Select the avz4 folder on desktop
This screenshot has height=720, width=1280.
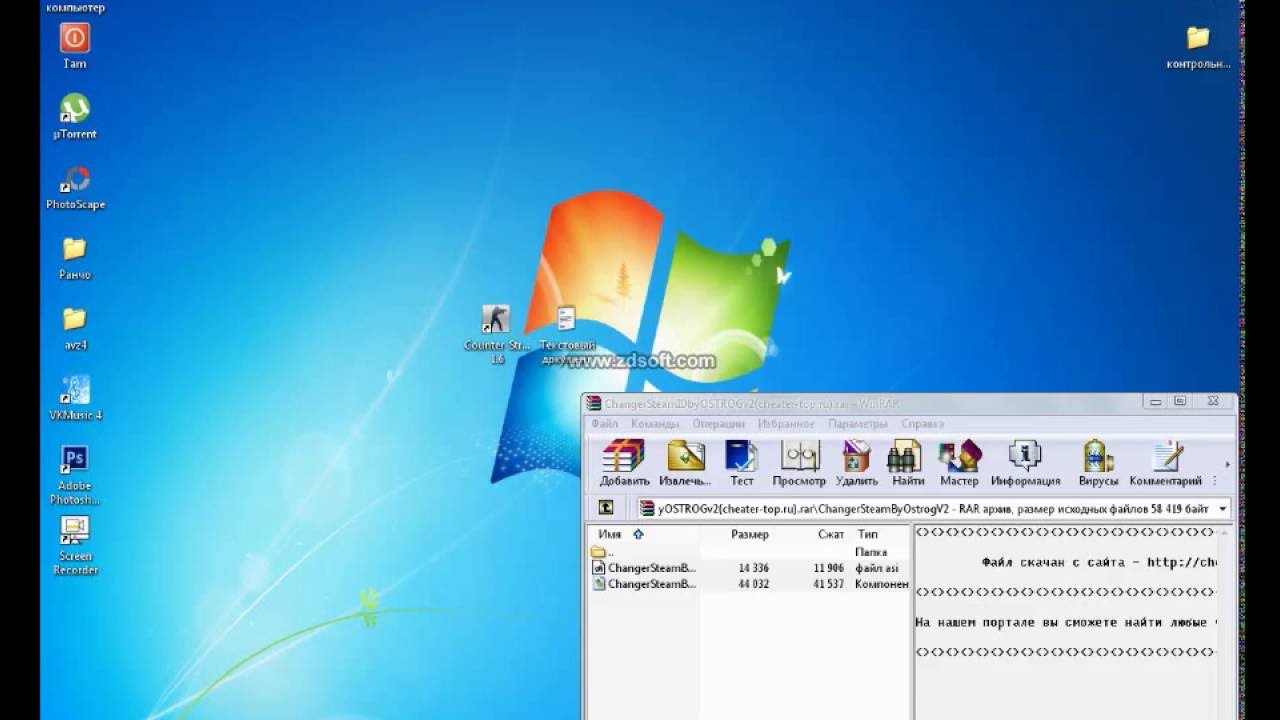[x=75, y=328]
